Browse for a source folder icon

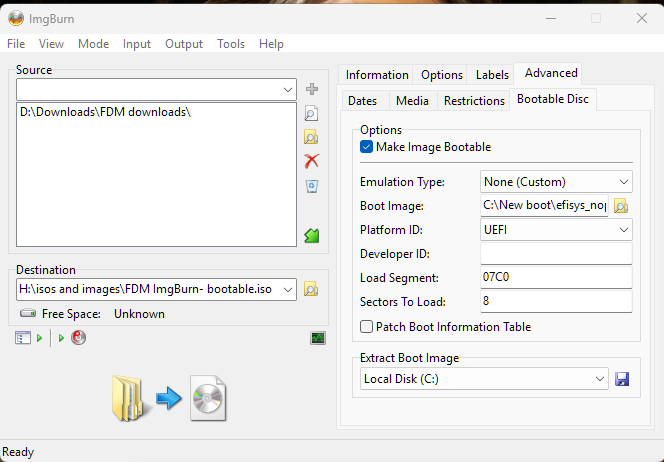[311, 137]
